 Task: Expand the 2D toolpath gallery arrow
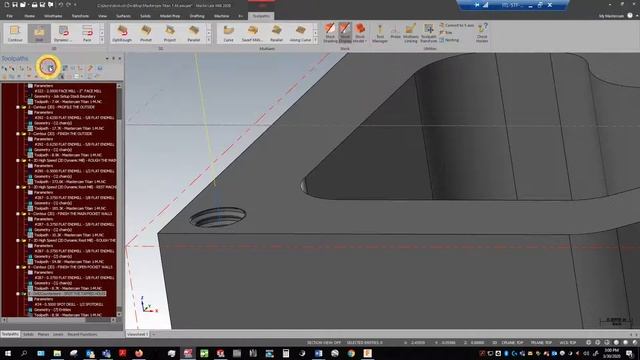click(102, 40)
